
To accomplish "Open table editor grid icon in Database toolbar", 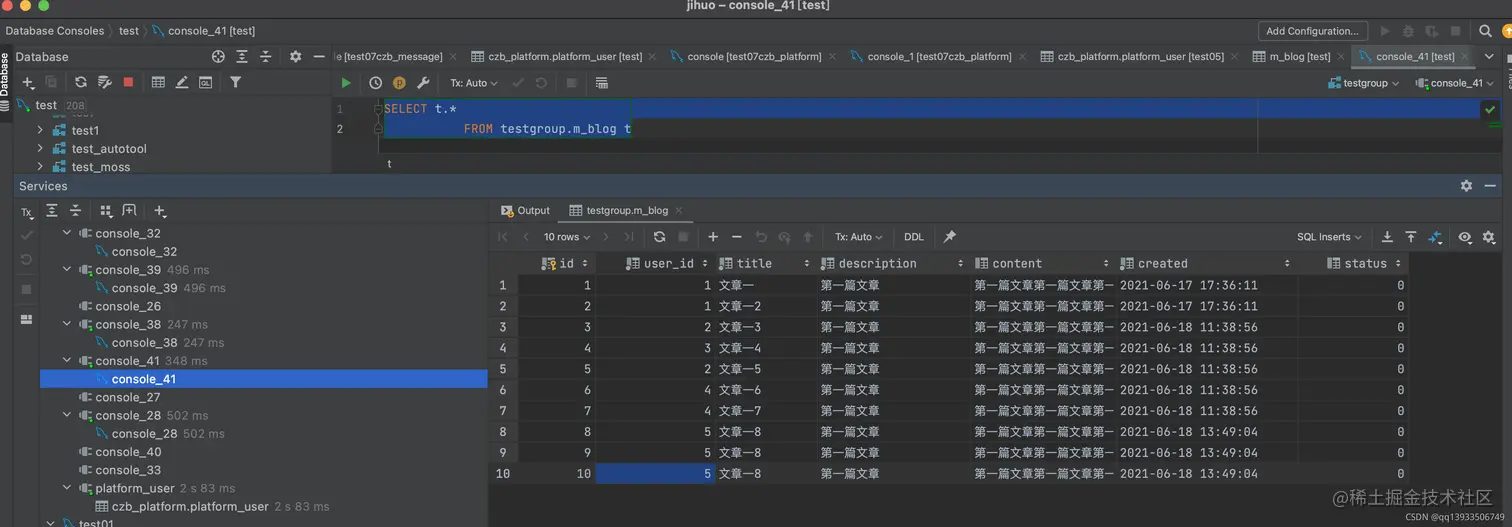I will click(x=158, y=82).
